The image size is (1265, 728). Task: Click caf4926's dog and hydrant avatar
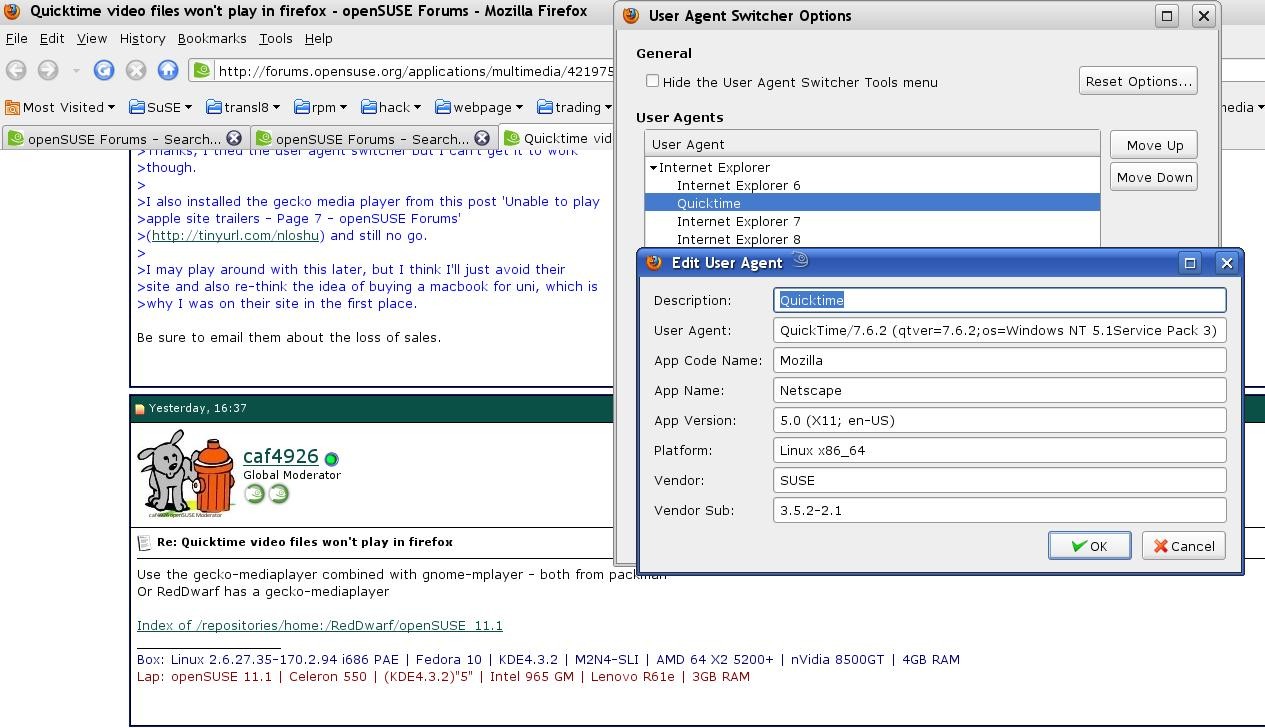point(186,474)
